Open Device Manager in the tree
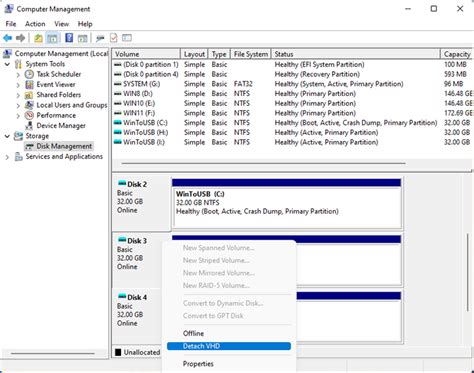The height and width of the screenshot is (373, 474). (61, 126)
